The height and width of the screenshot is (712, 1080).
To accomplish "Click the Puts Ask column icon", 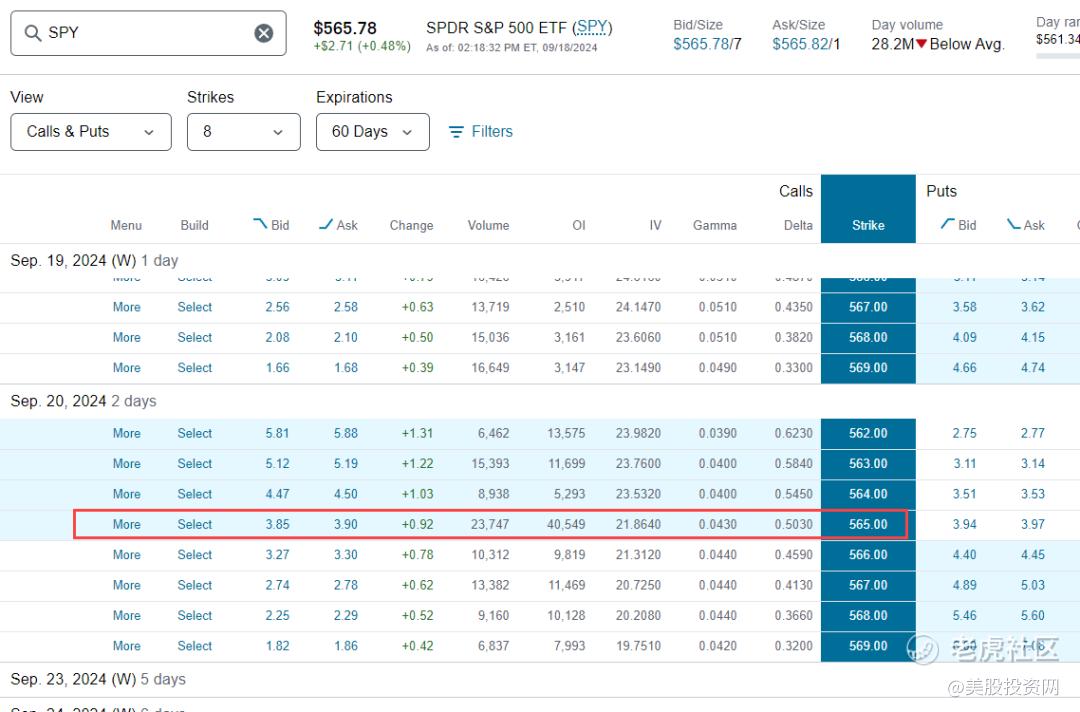I will click(x=1014, y=224).
